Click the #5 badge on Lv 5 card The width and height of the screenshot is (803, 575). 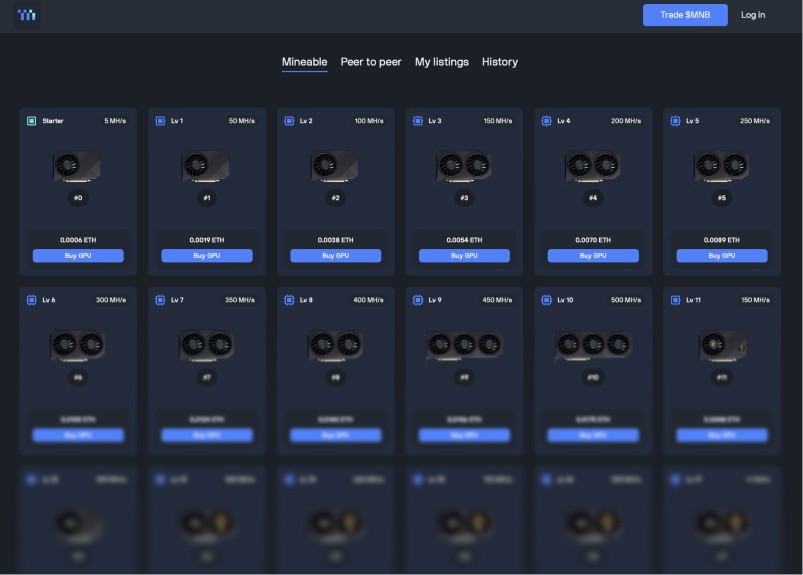tap(722, 198)
